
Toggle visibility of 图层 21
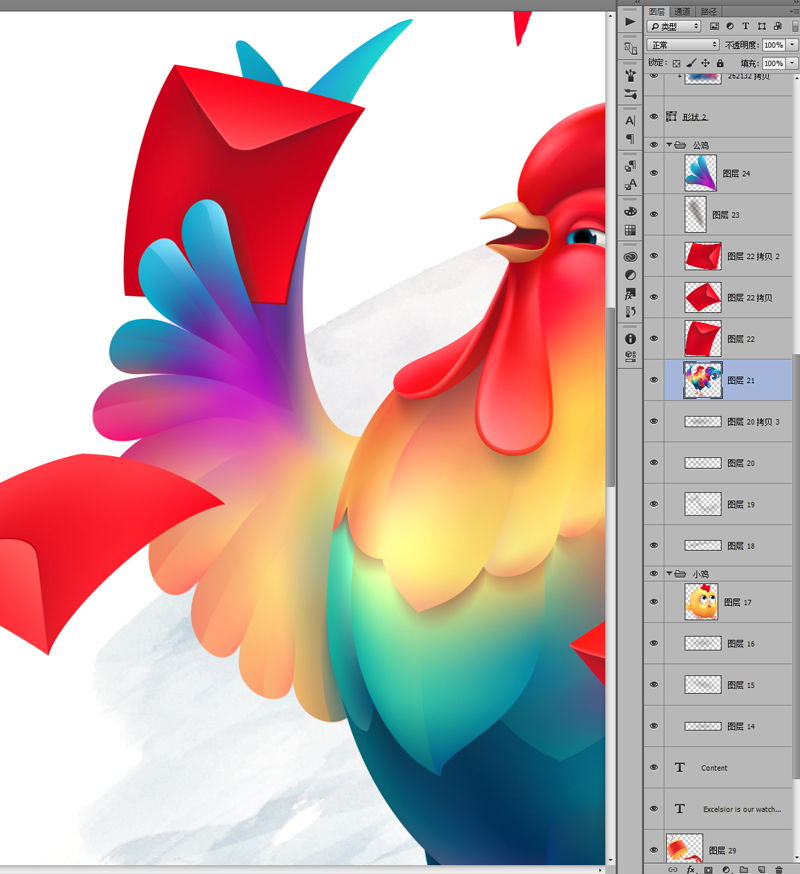(654, 380)
